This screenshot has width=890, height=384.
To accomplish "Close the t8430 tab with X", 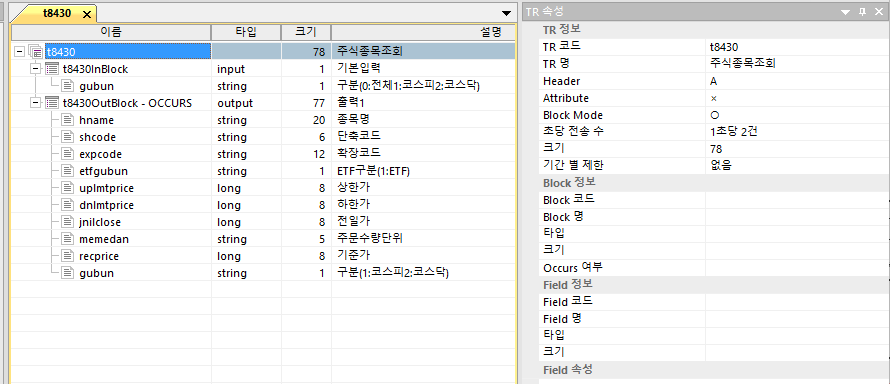I will [x=87, y=14].
